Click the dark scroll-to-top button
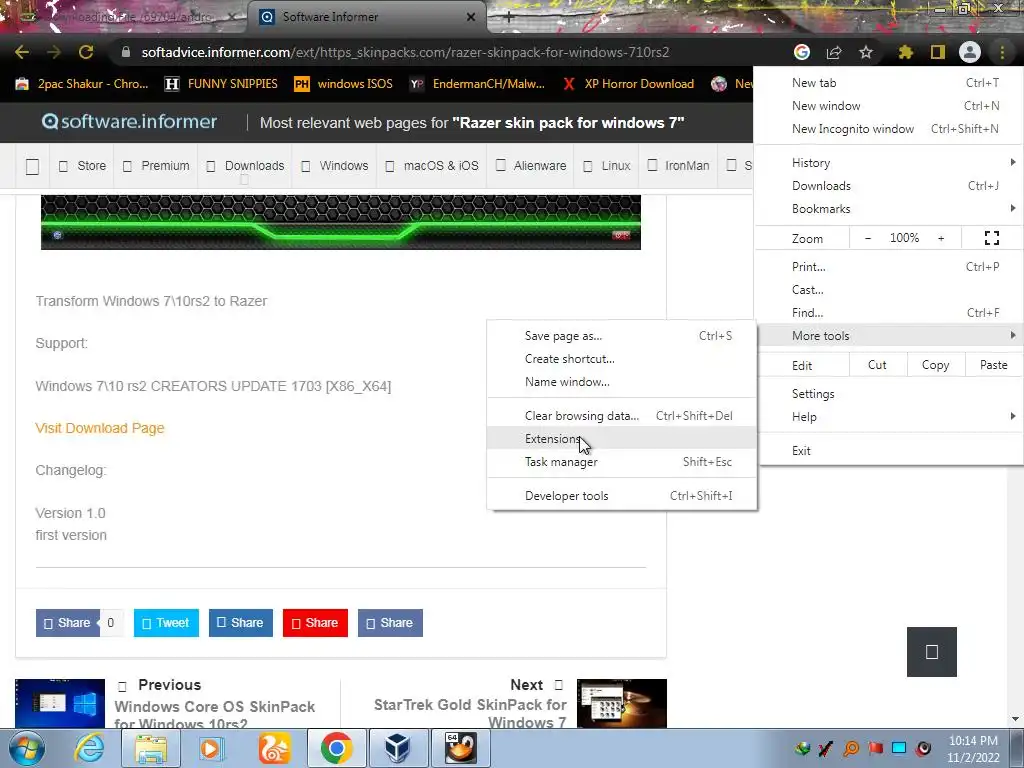Image resolution: width=1024 pixels, height=768 pixels. 932,652
